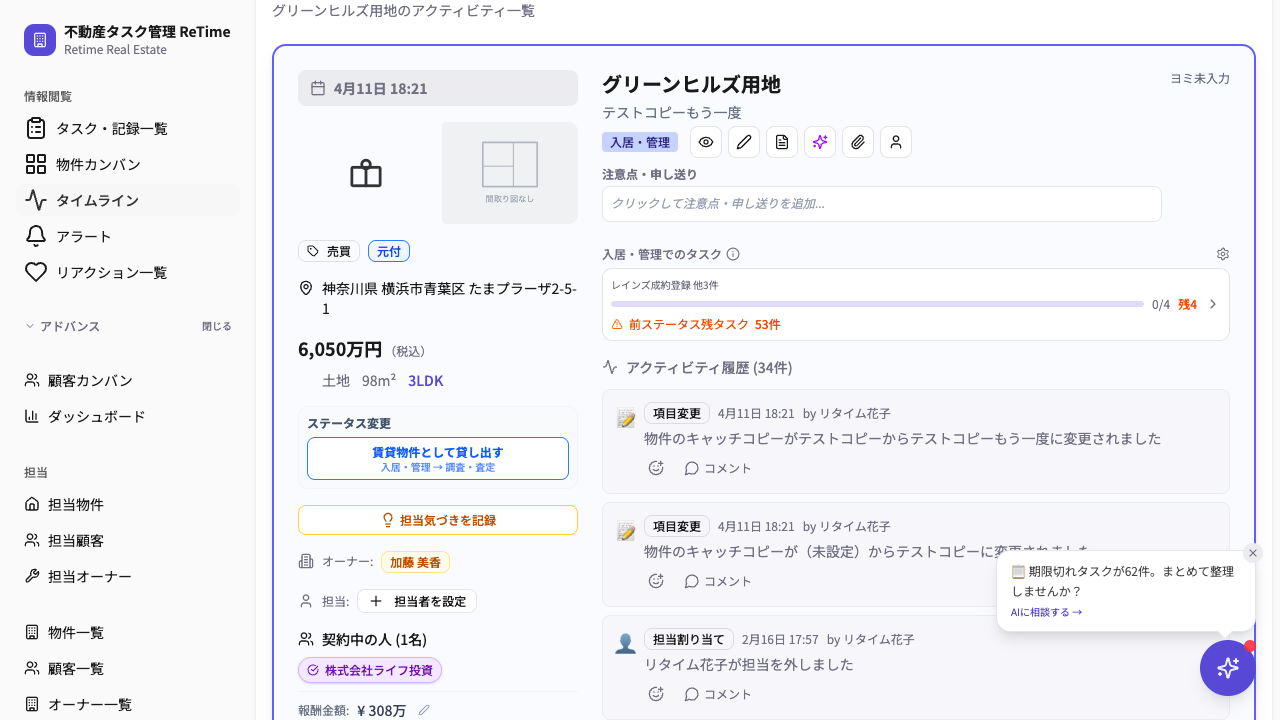1280x720 pixels.
Task: Click the 4月11日 18:21 date header
Action: point(438,88)
